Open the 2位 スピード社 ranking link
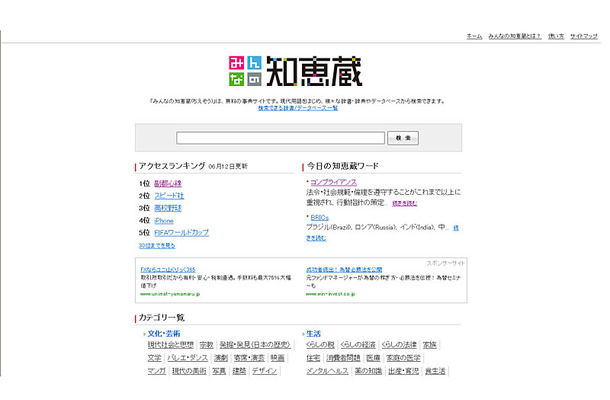The image size is (610, 400). [169, 196]
